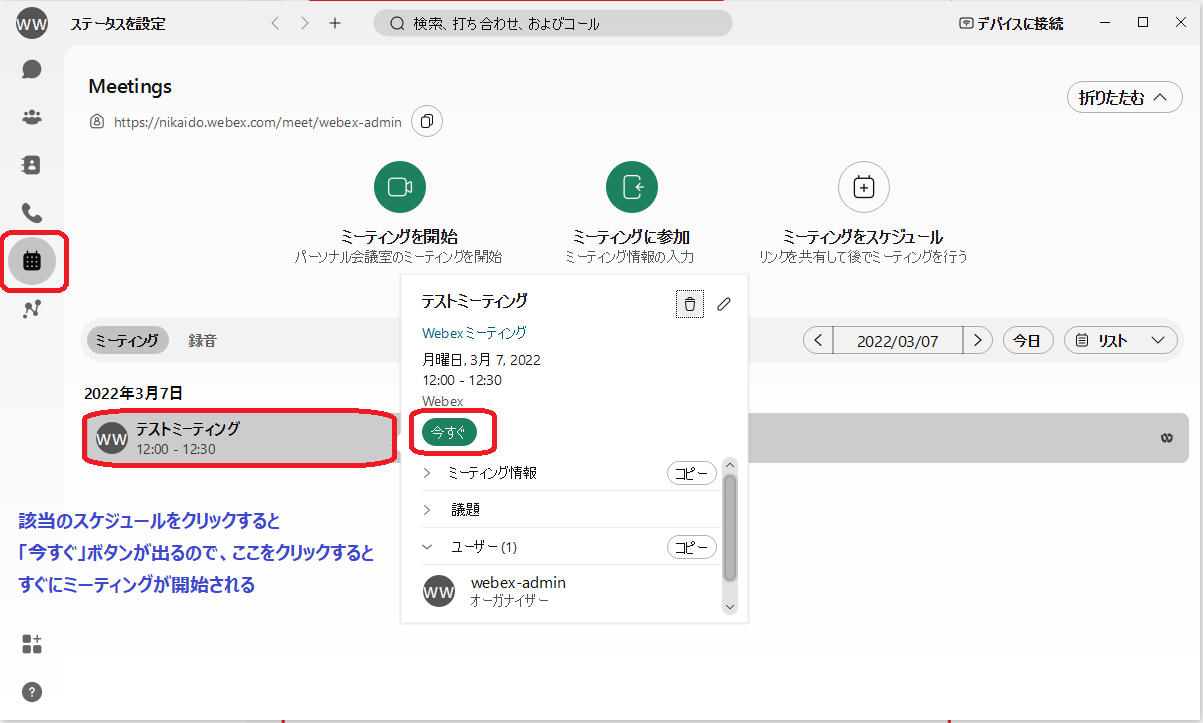This screenshot has height=723, width=1203.
Task: Open the Calling phone icon
Action: [32, 212]
